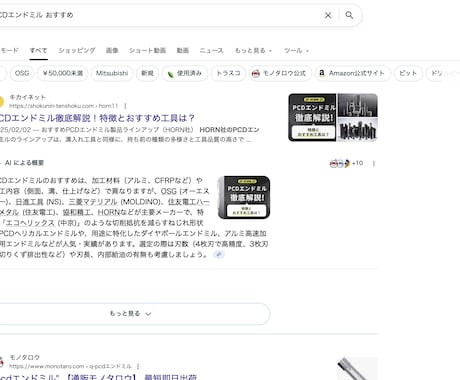This screenshot has height=380, width=460.
Task: Open the ショッピング tab
Action: pyautogui.click(x=77, y=50)
